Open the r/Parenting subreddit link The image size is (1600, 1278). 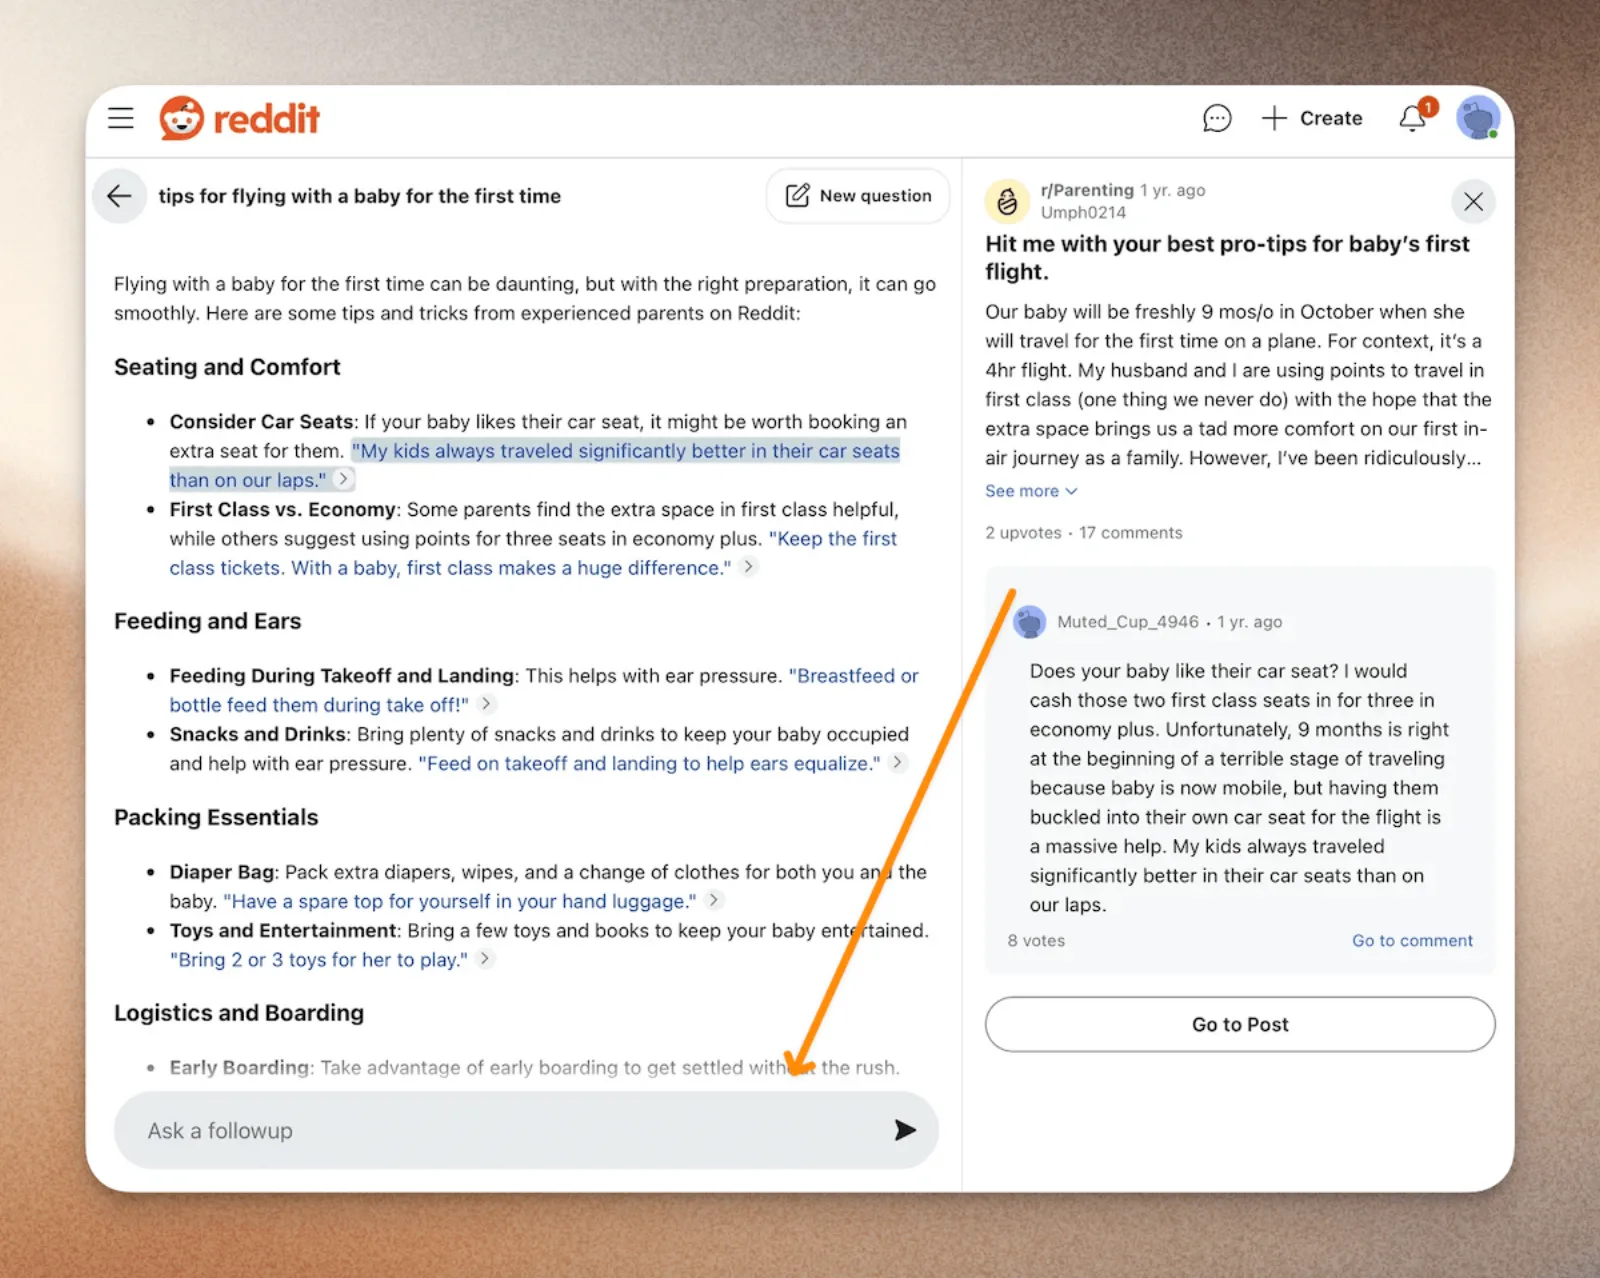[x=1087, y=190]
